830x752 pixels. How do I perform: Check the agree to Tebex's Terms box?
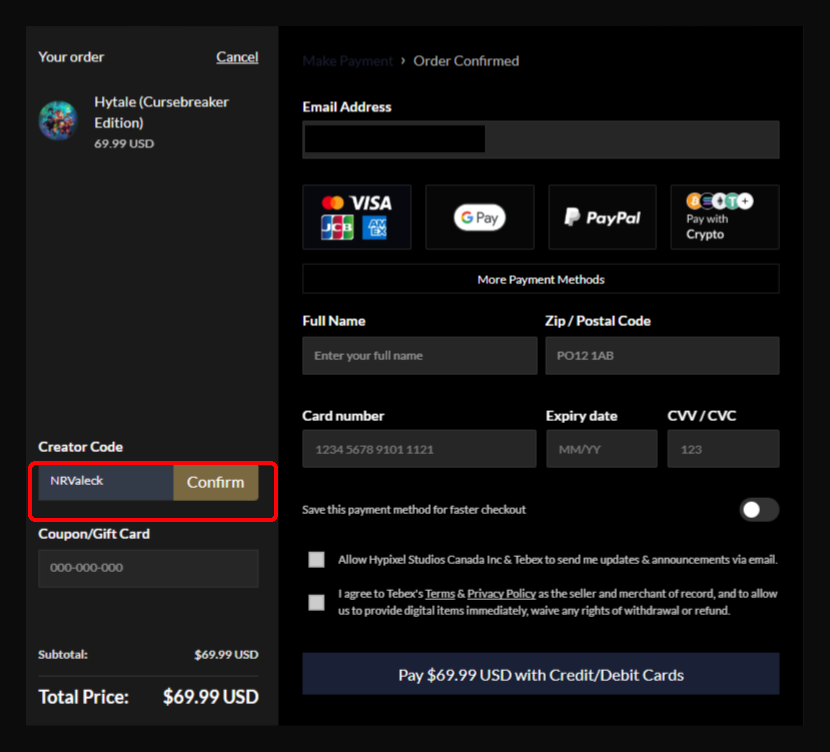click(x=317, y=602)
